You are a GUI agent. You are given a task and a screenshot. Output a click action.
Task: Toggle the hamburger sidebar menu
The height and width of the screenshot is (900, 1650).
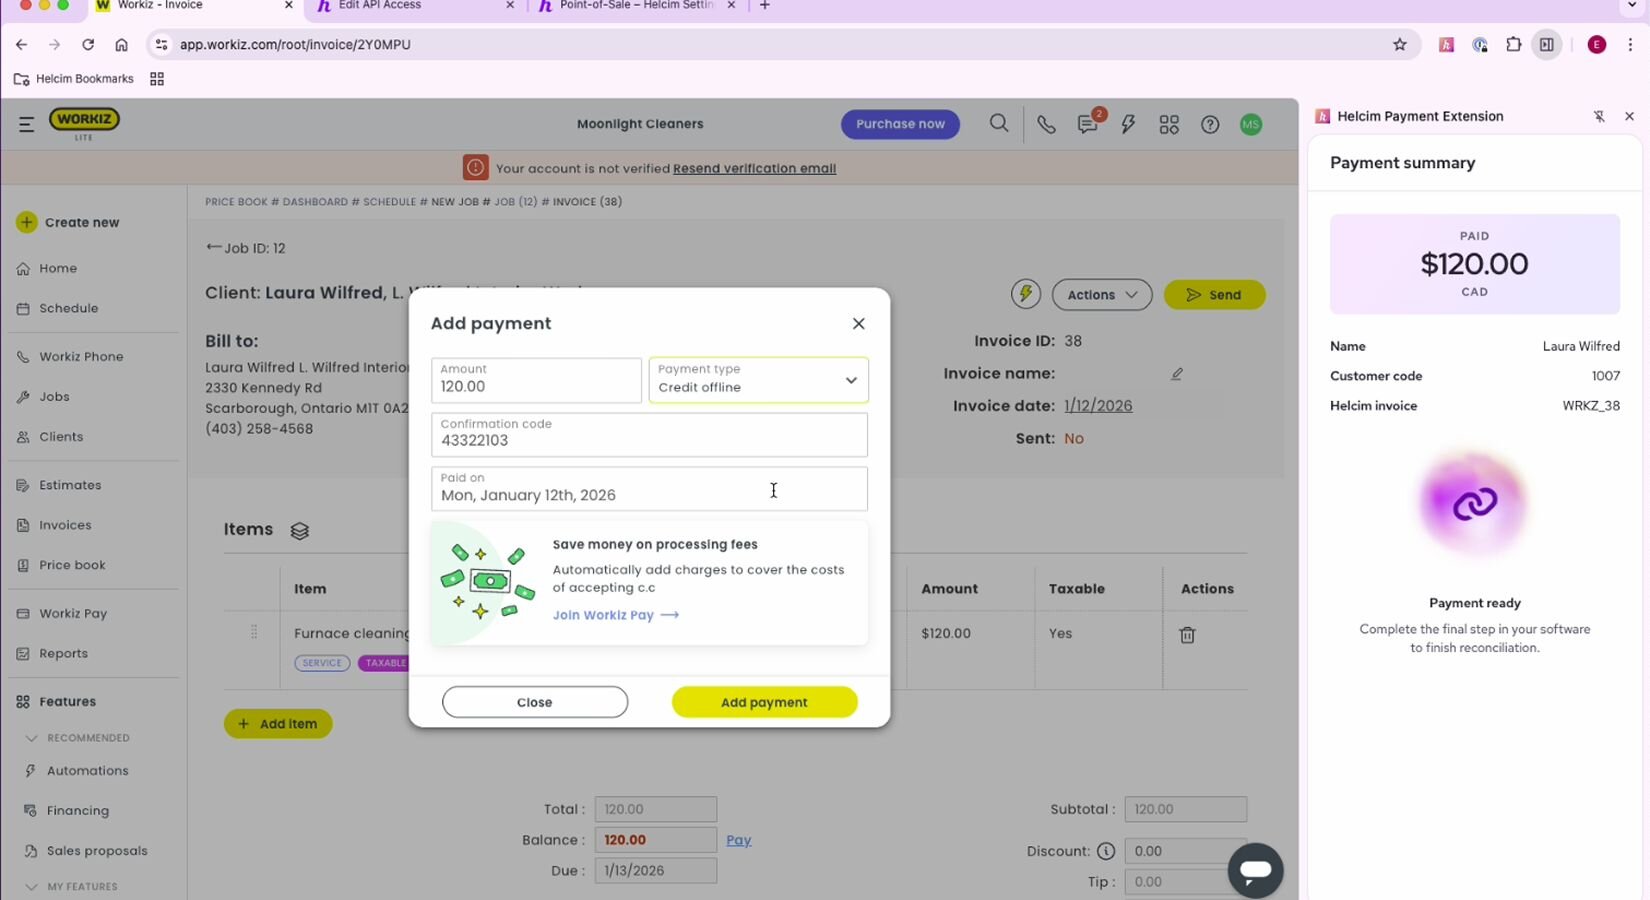(x=26, y=124)
